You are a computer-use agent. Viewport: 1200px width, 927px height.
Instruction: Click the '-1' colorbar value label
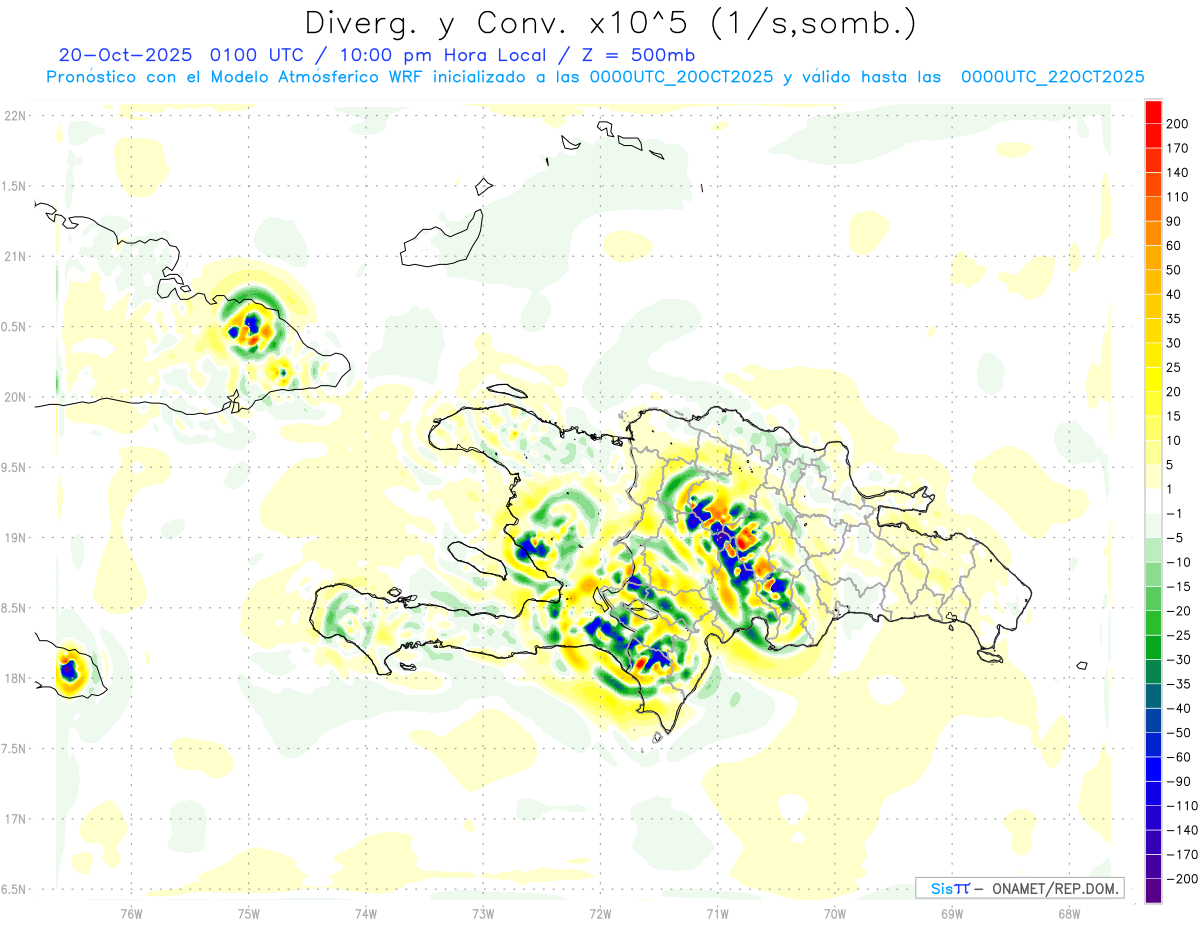(1173, 513)
